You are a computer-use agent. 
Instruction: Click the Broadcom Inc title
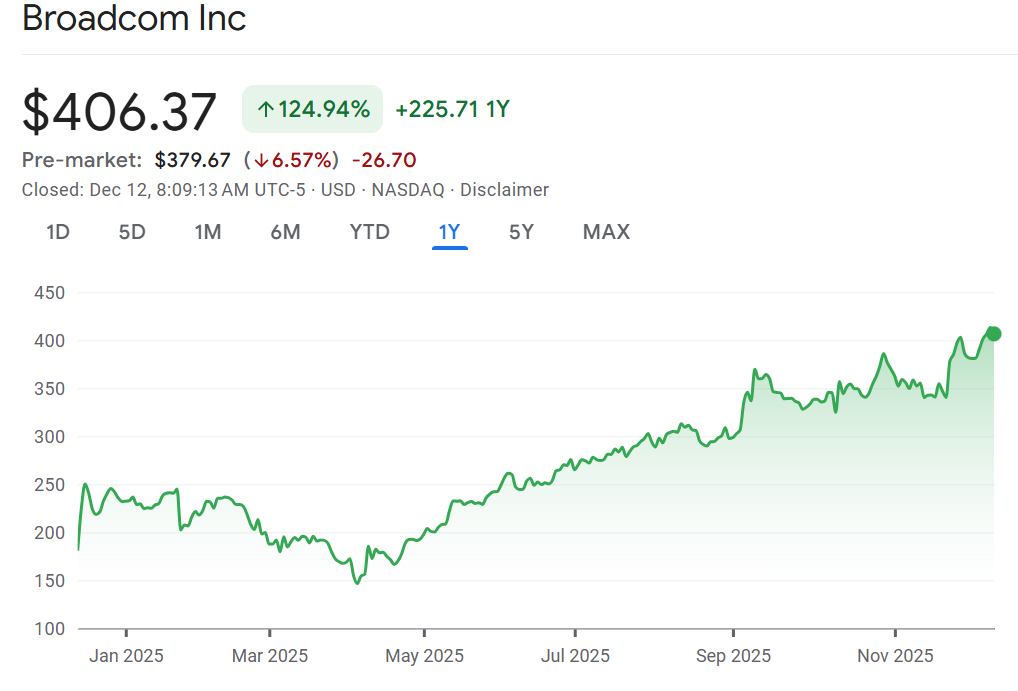click(x=134, y=18)
